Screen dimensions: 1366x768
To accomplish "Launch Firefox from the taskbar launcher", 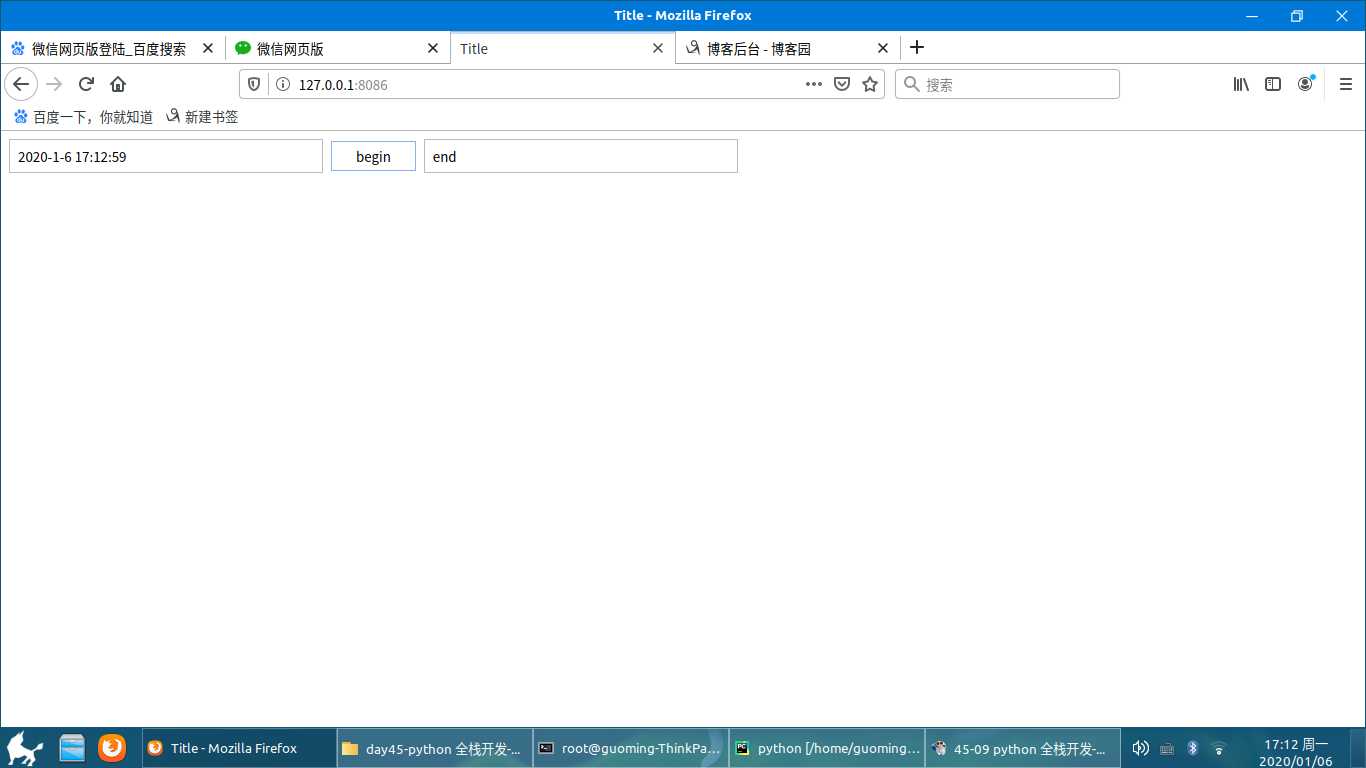I will pyautogui.click(x=112, y=748).
